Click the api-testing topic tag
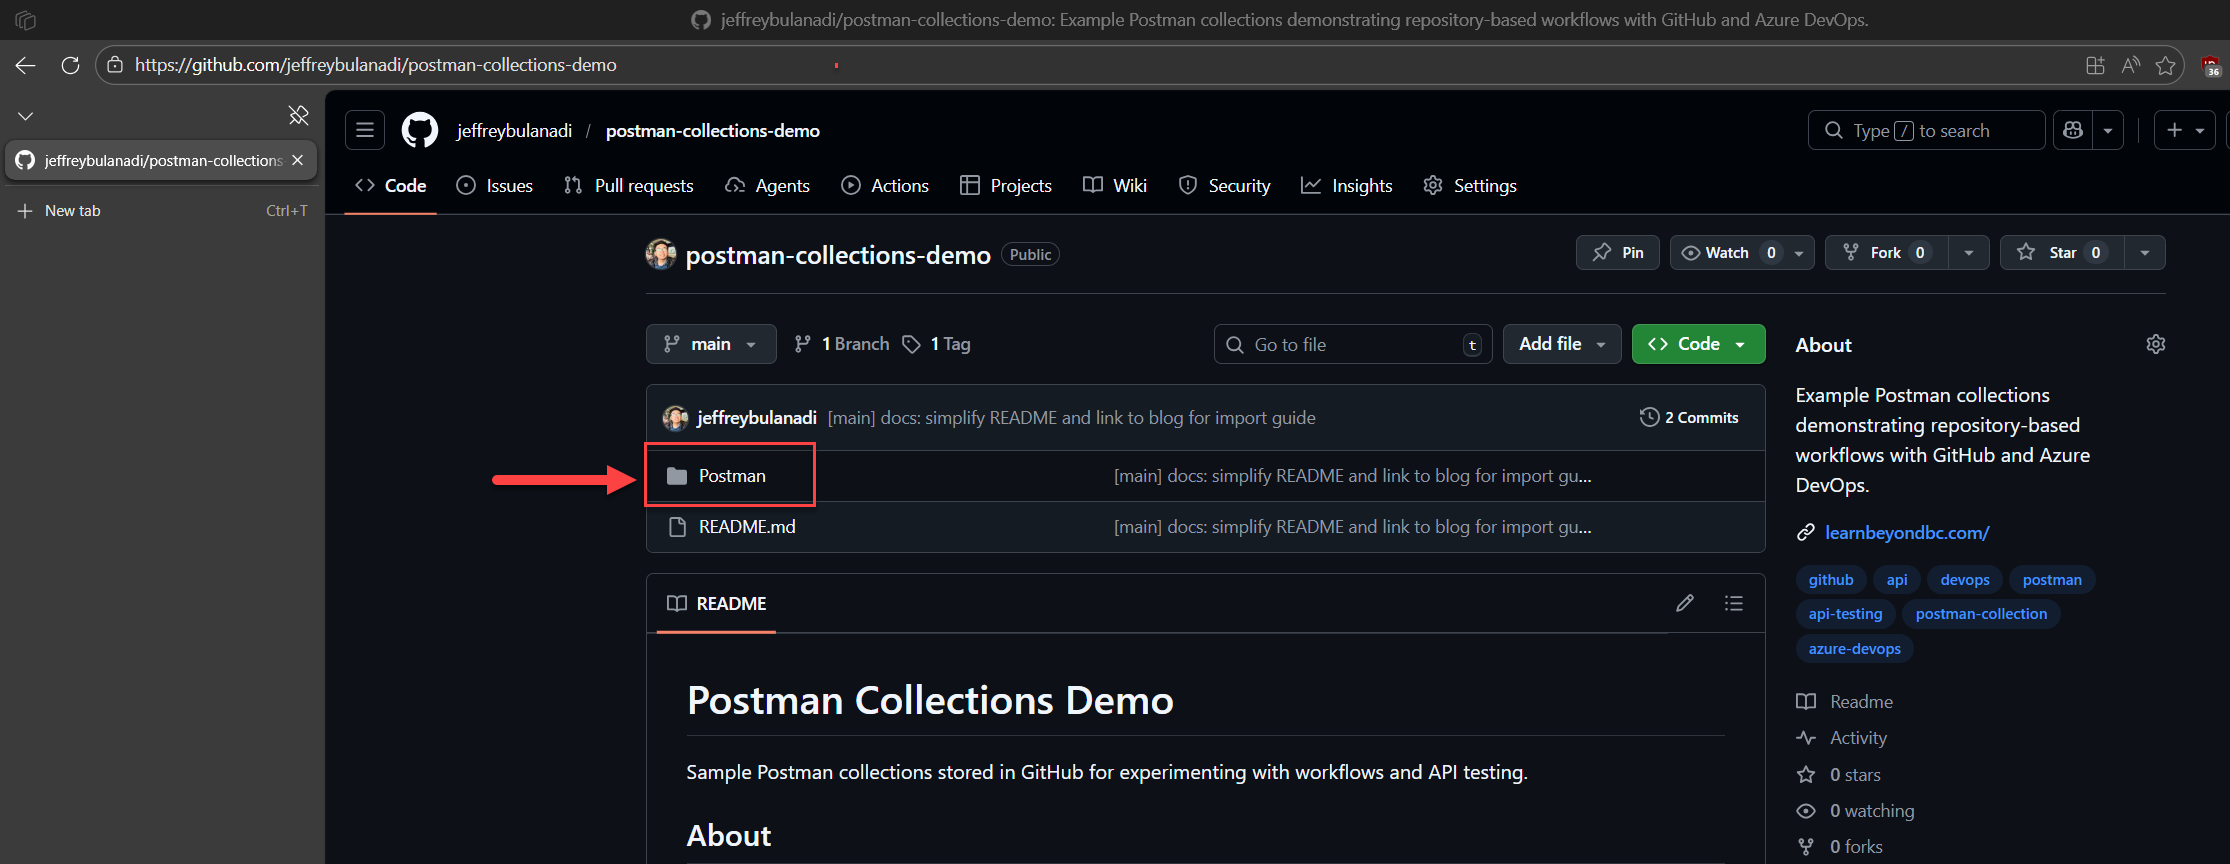Image resolution: width=2230 pixels, height=864 pixels. tap(1845, 614)
